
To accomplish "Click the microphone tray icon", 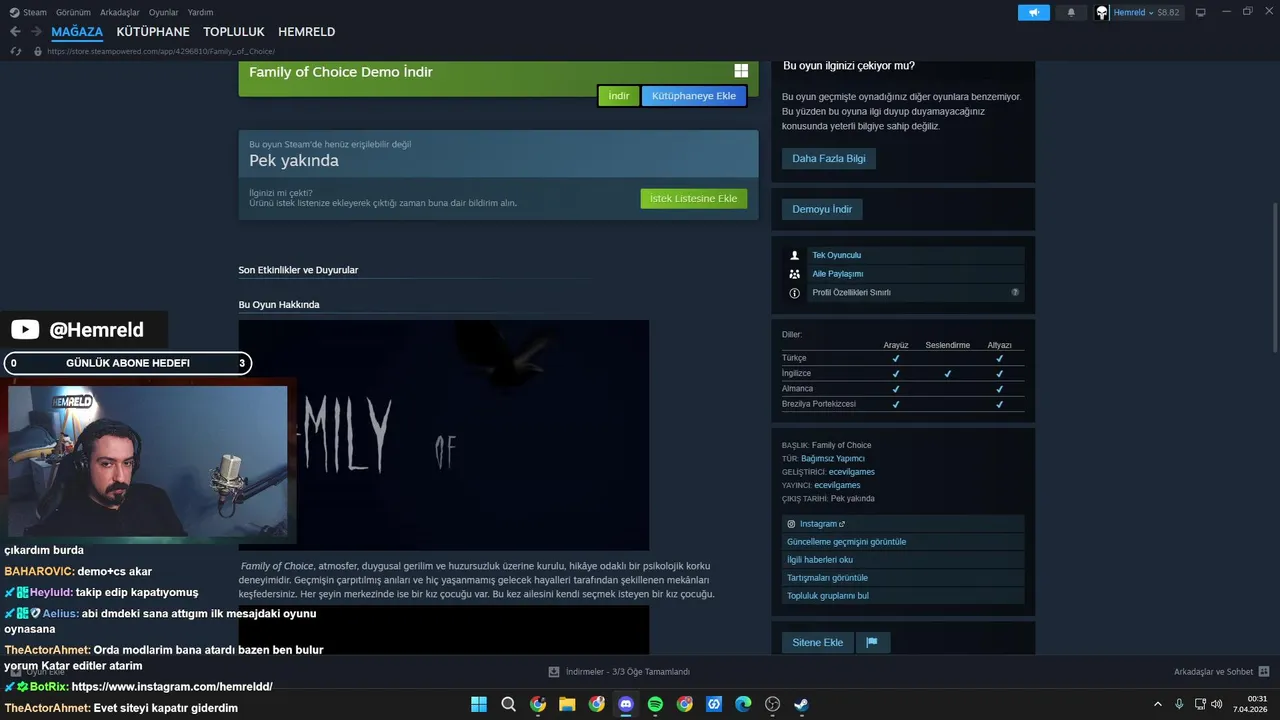I will pos(1179,704).
